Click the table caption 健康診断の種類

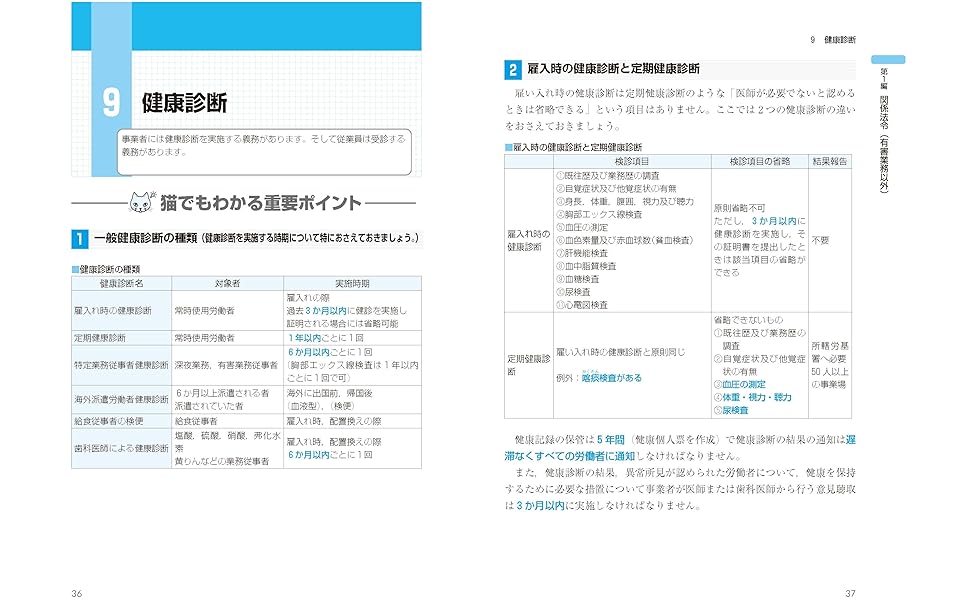point(109,269)
